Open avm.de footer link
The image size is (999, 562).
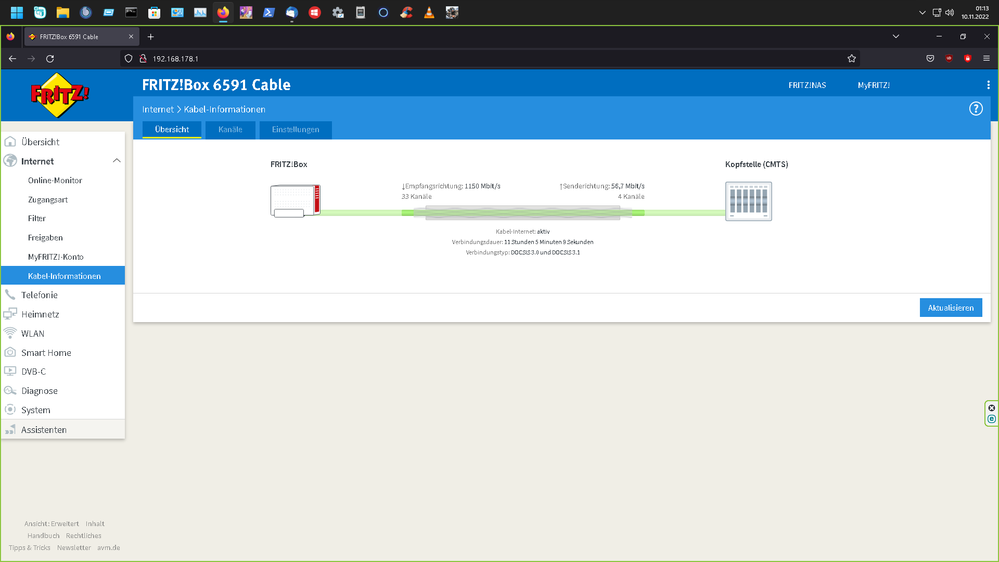[x=108, y=548]
